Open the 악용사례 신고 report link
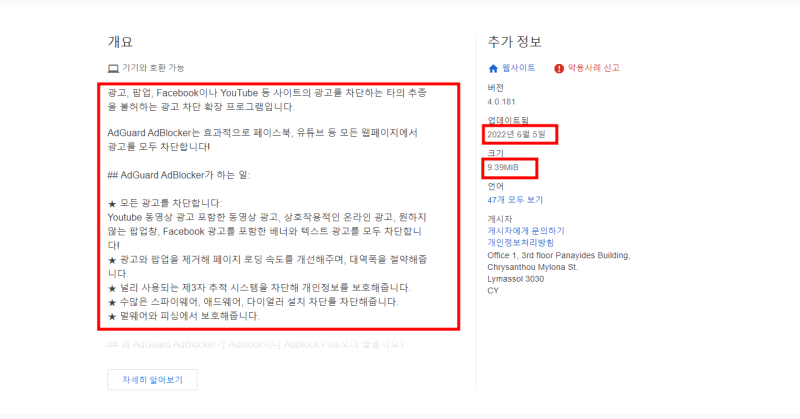Screen dimensions: 800x419 point(593,68)
